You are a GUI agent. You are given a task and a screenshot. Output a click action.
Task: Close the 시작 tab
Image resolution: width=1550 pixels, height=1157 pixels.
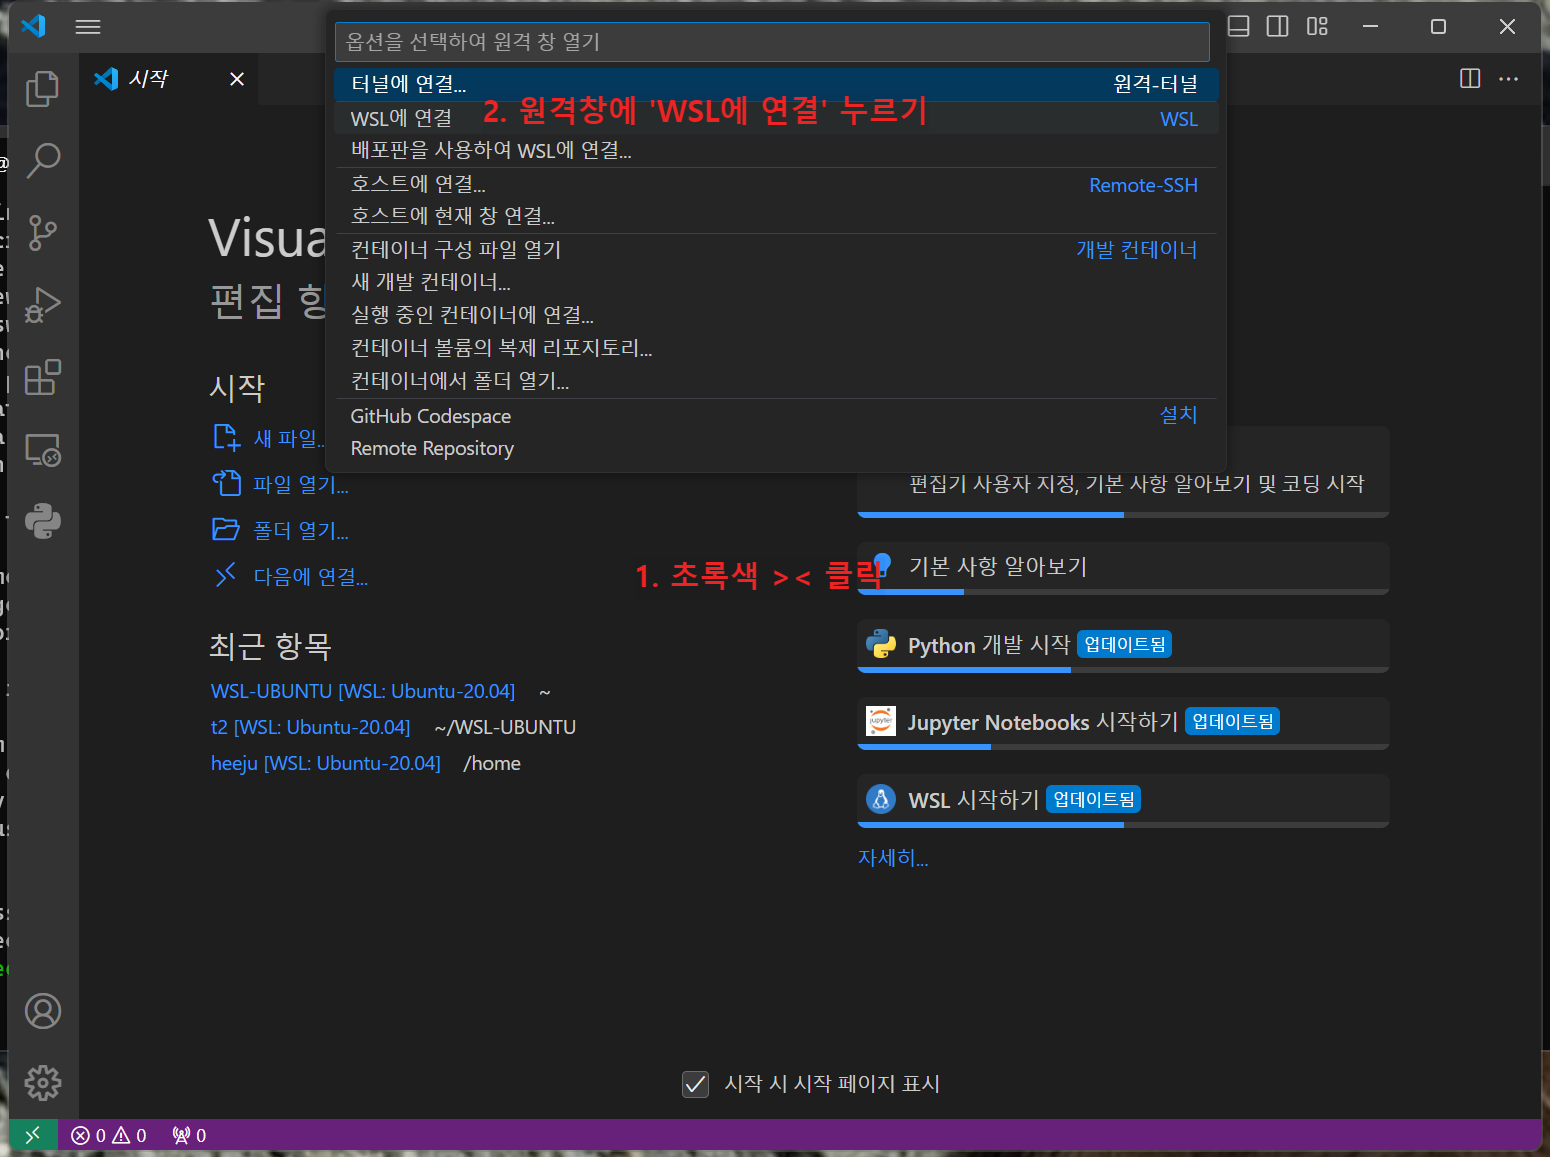click(237, 79)
